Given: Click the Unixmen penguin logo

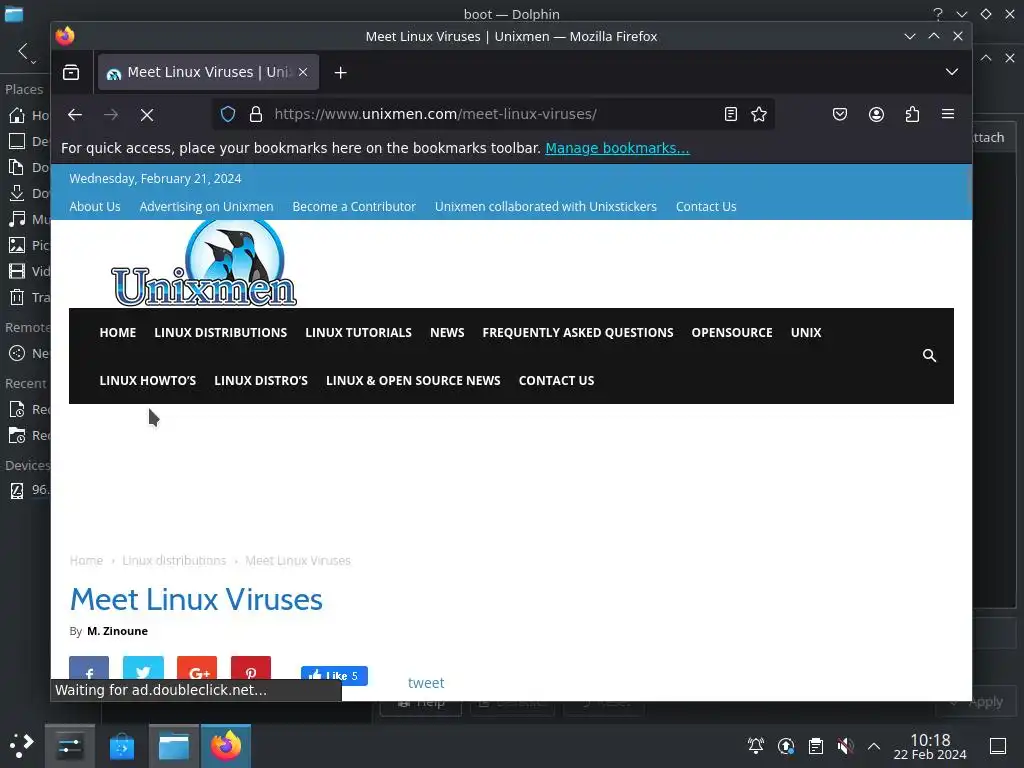Looking at the screenshot, I should click(204, 263).
